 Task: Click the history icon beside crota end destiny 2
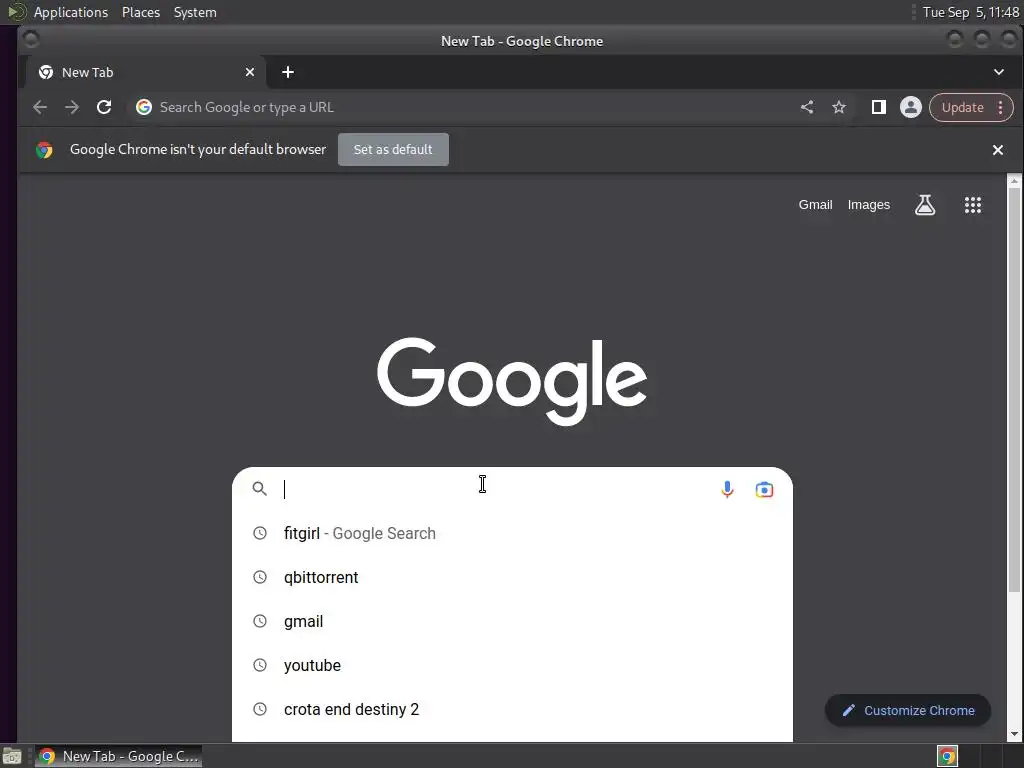pyautogui.click(x=260, y=709)
